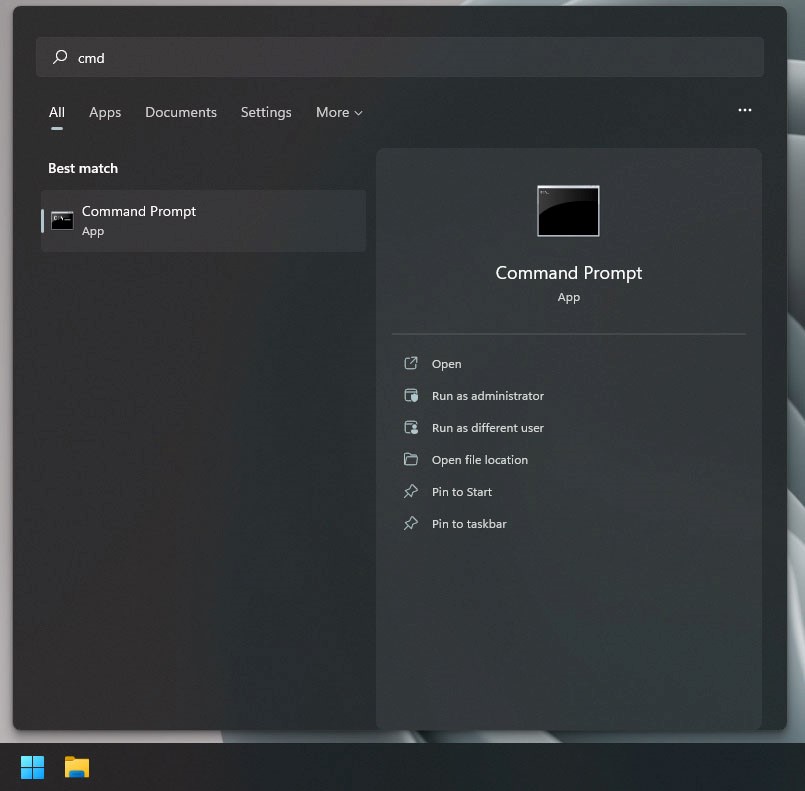Click the Pin to taskbar pin icon
Viewport: 805px width, 791px height.
411,523
